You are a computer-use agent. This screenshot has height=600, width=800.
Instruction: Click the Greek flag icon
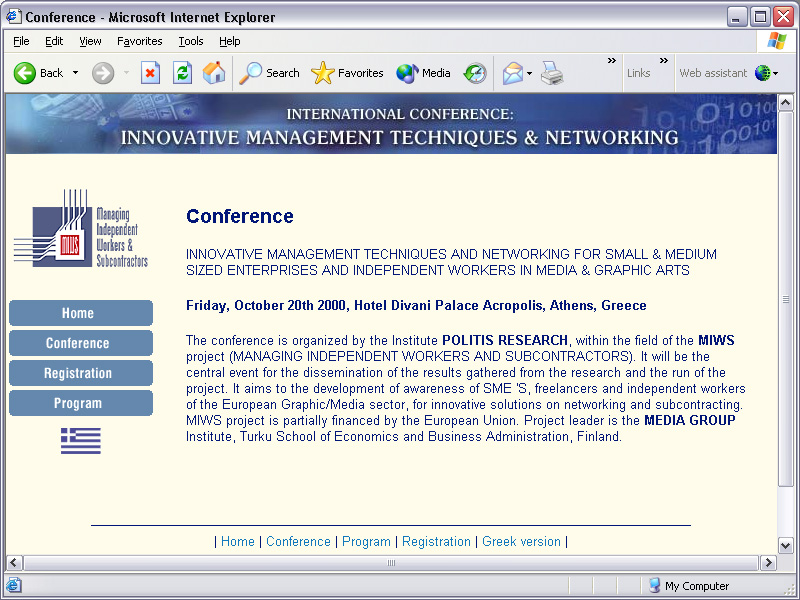coord(81,441)
